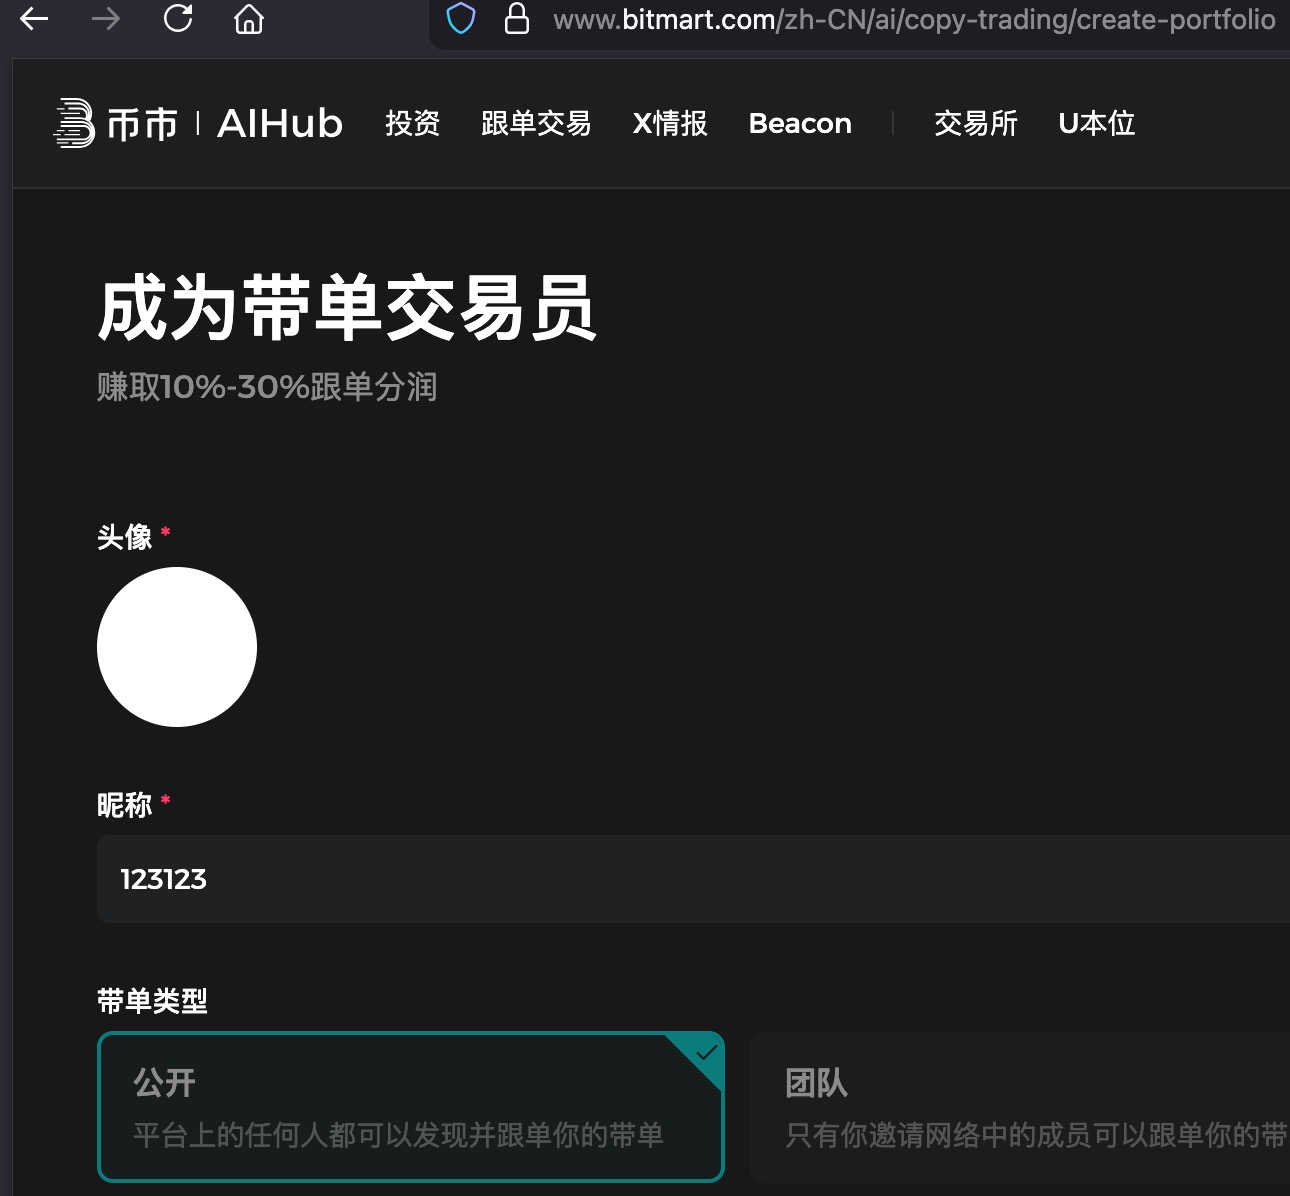Click the AIHub brand text
Image resolution: width=1290 pixels, height=1196 pixels.
point(280,123)
